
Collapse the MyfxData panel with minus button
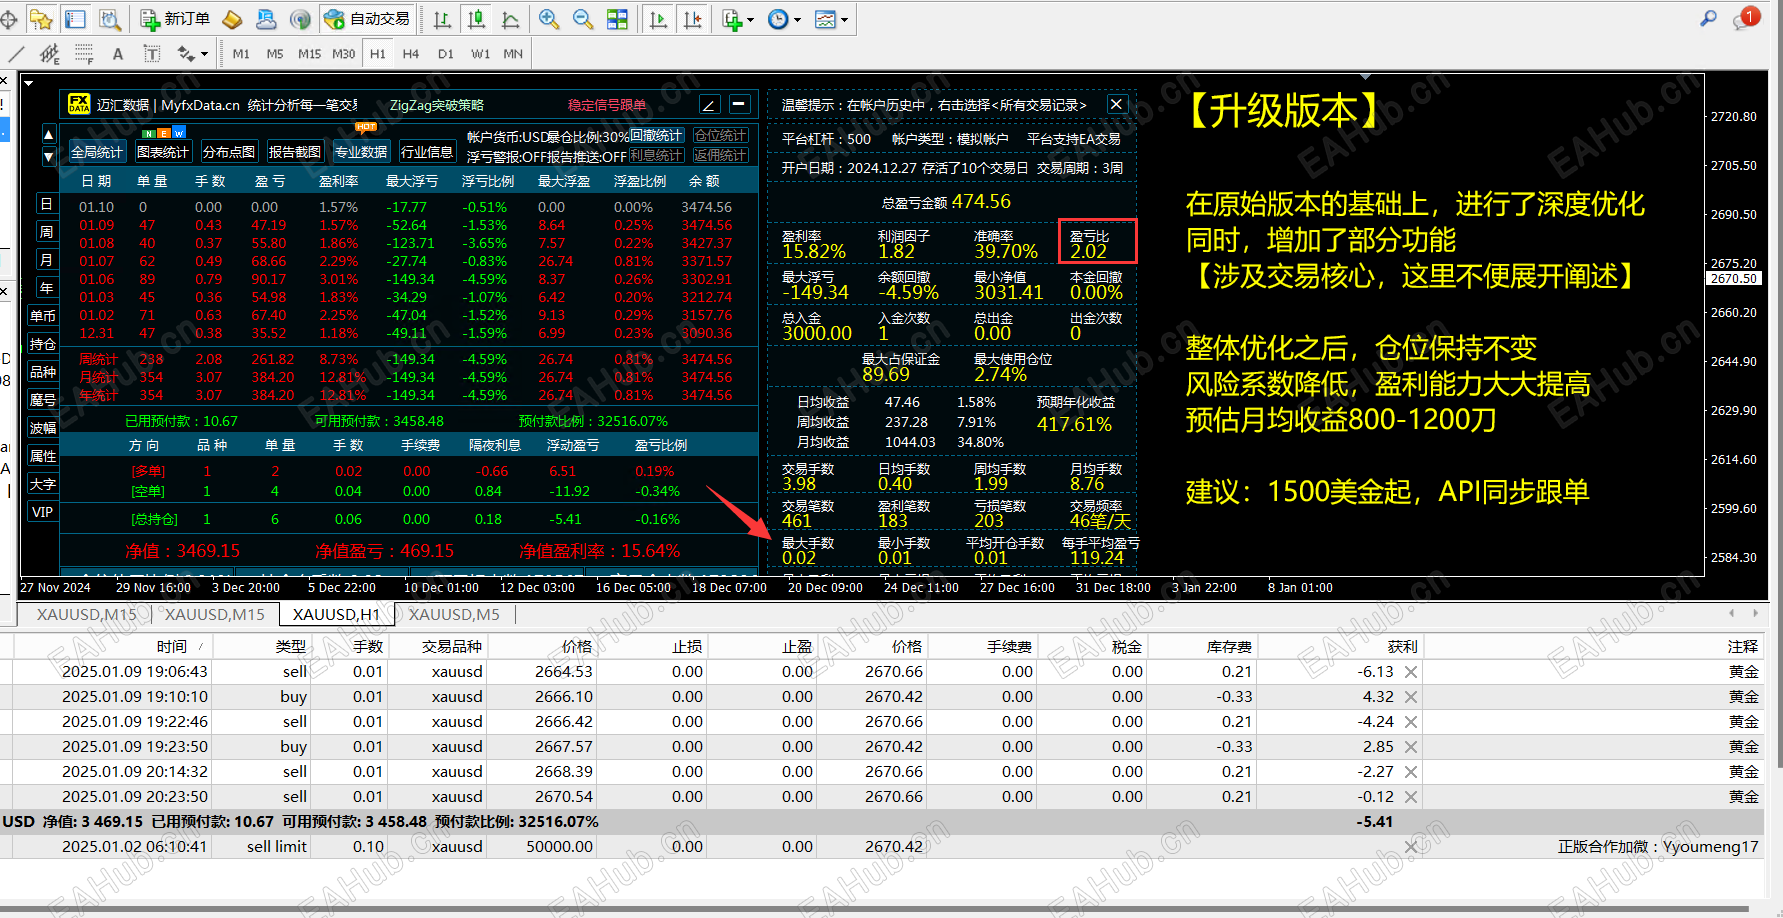[739, 104]
